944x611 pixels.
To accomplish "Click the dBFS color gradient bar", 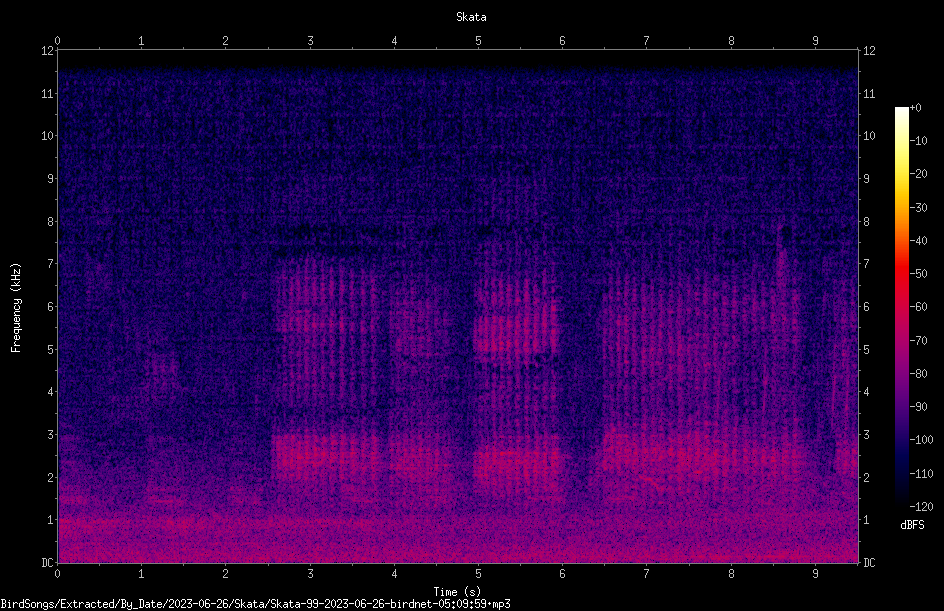I will pyautogui.click(x=901, y=307).
